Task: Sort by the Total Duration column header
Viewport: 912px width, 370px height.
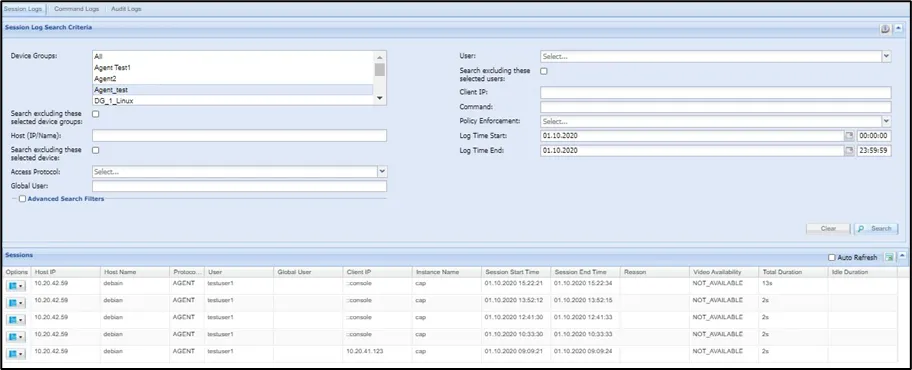Action: (x=793, y=272)
